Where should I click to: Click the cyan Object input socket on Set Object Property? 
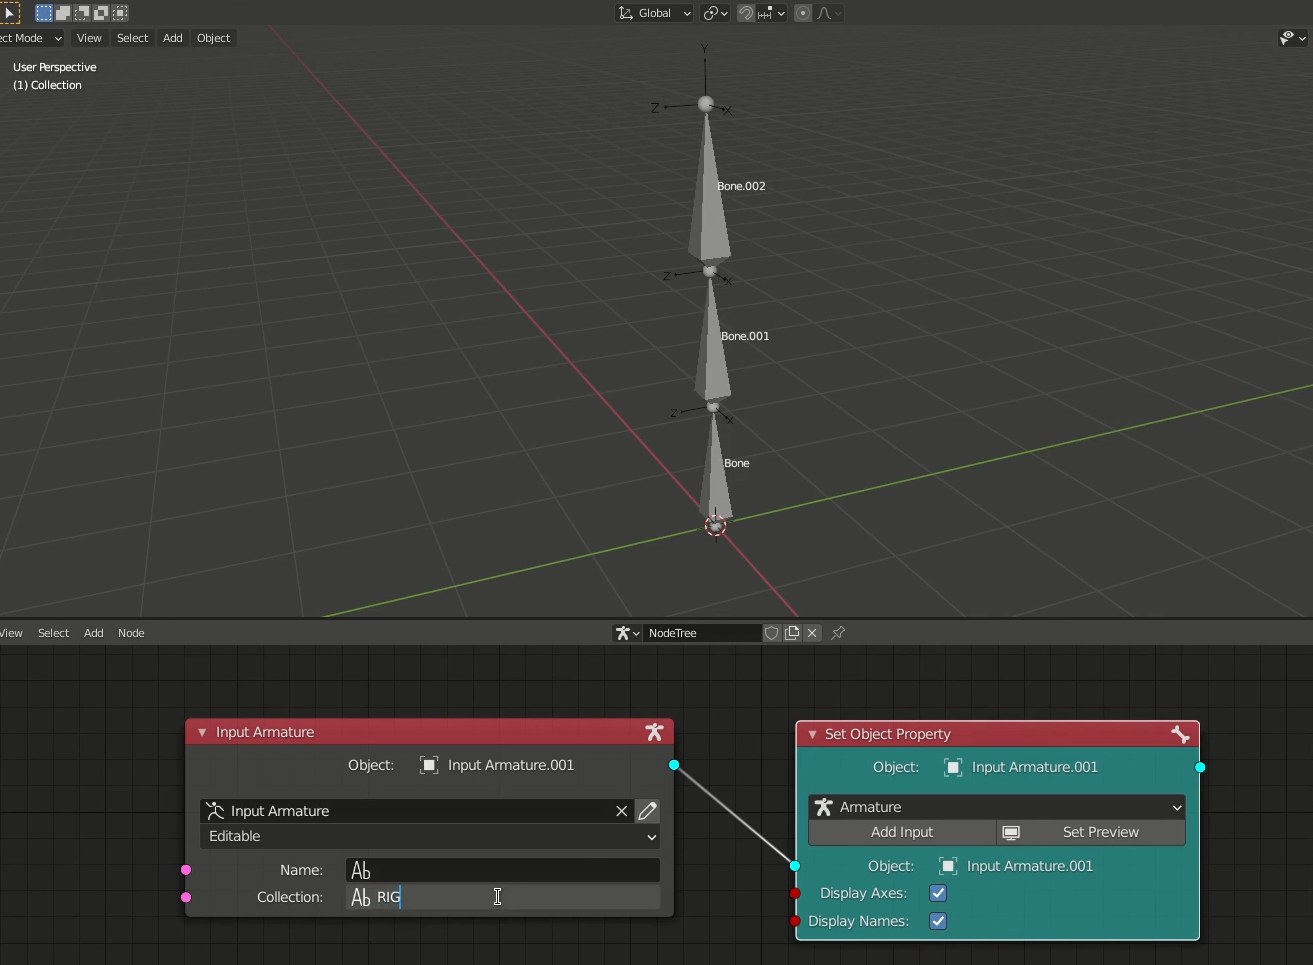795,866
